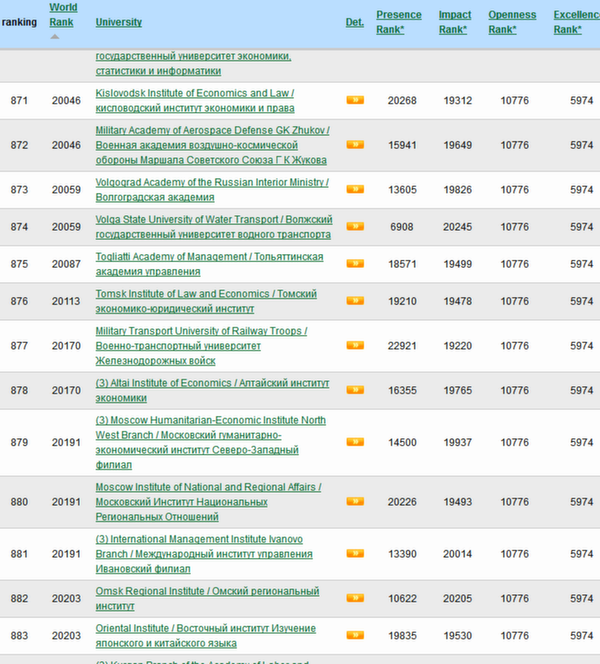Viewport: 600px width, 664px height.
Task: Select world rank value 20113
Action: 66,301
